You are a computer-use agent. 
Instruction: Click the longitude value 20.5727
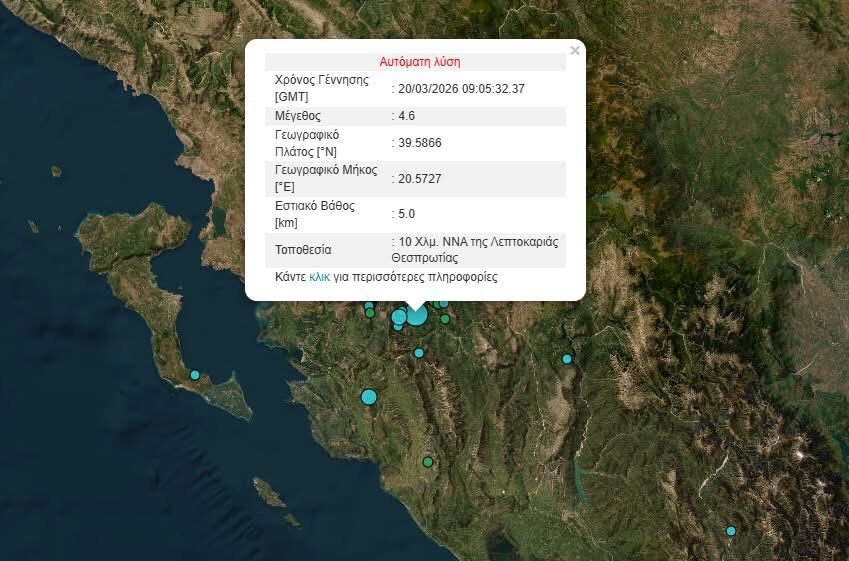[x=419, y=178]
